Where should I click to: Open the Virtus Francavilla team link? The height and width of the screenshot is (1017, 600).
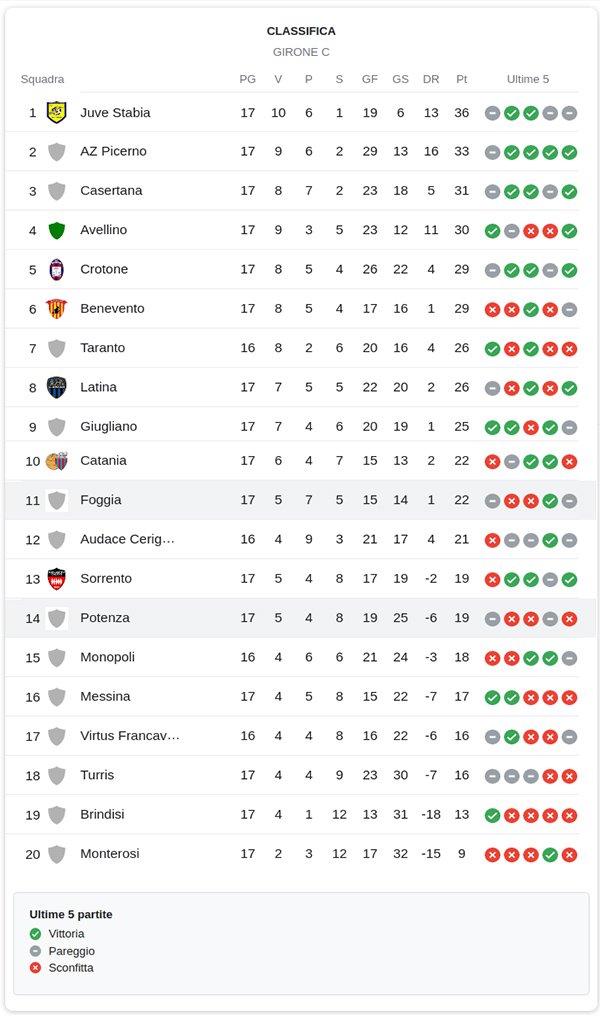coord(130,736)
